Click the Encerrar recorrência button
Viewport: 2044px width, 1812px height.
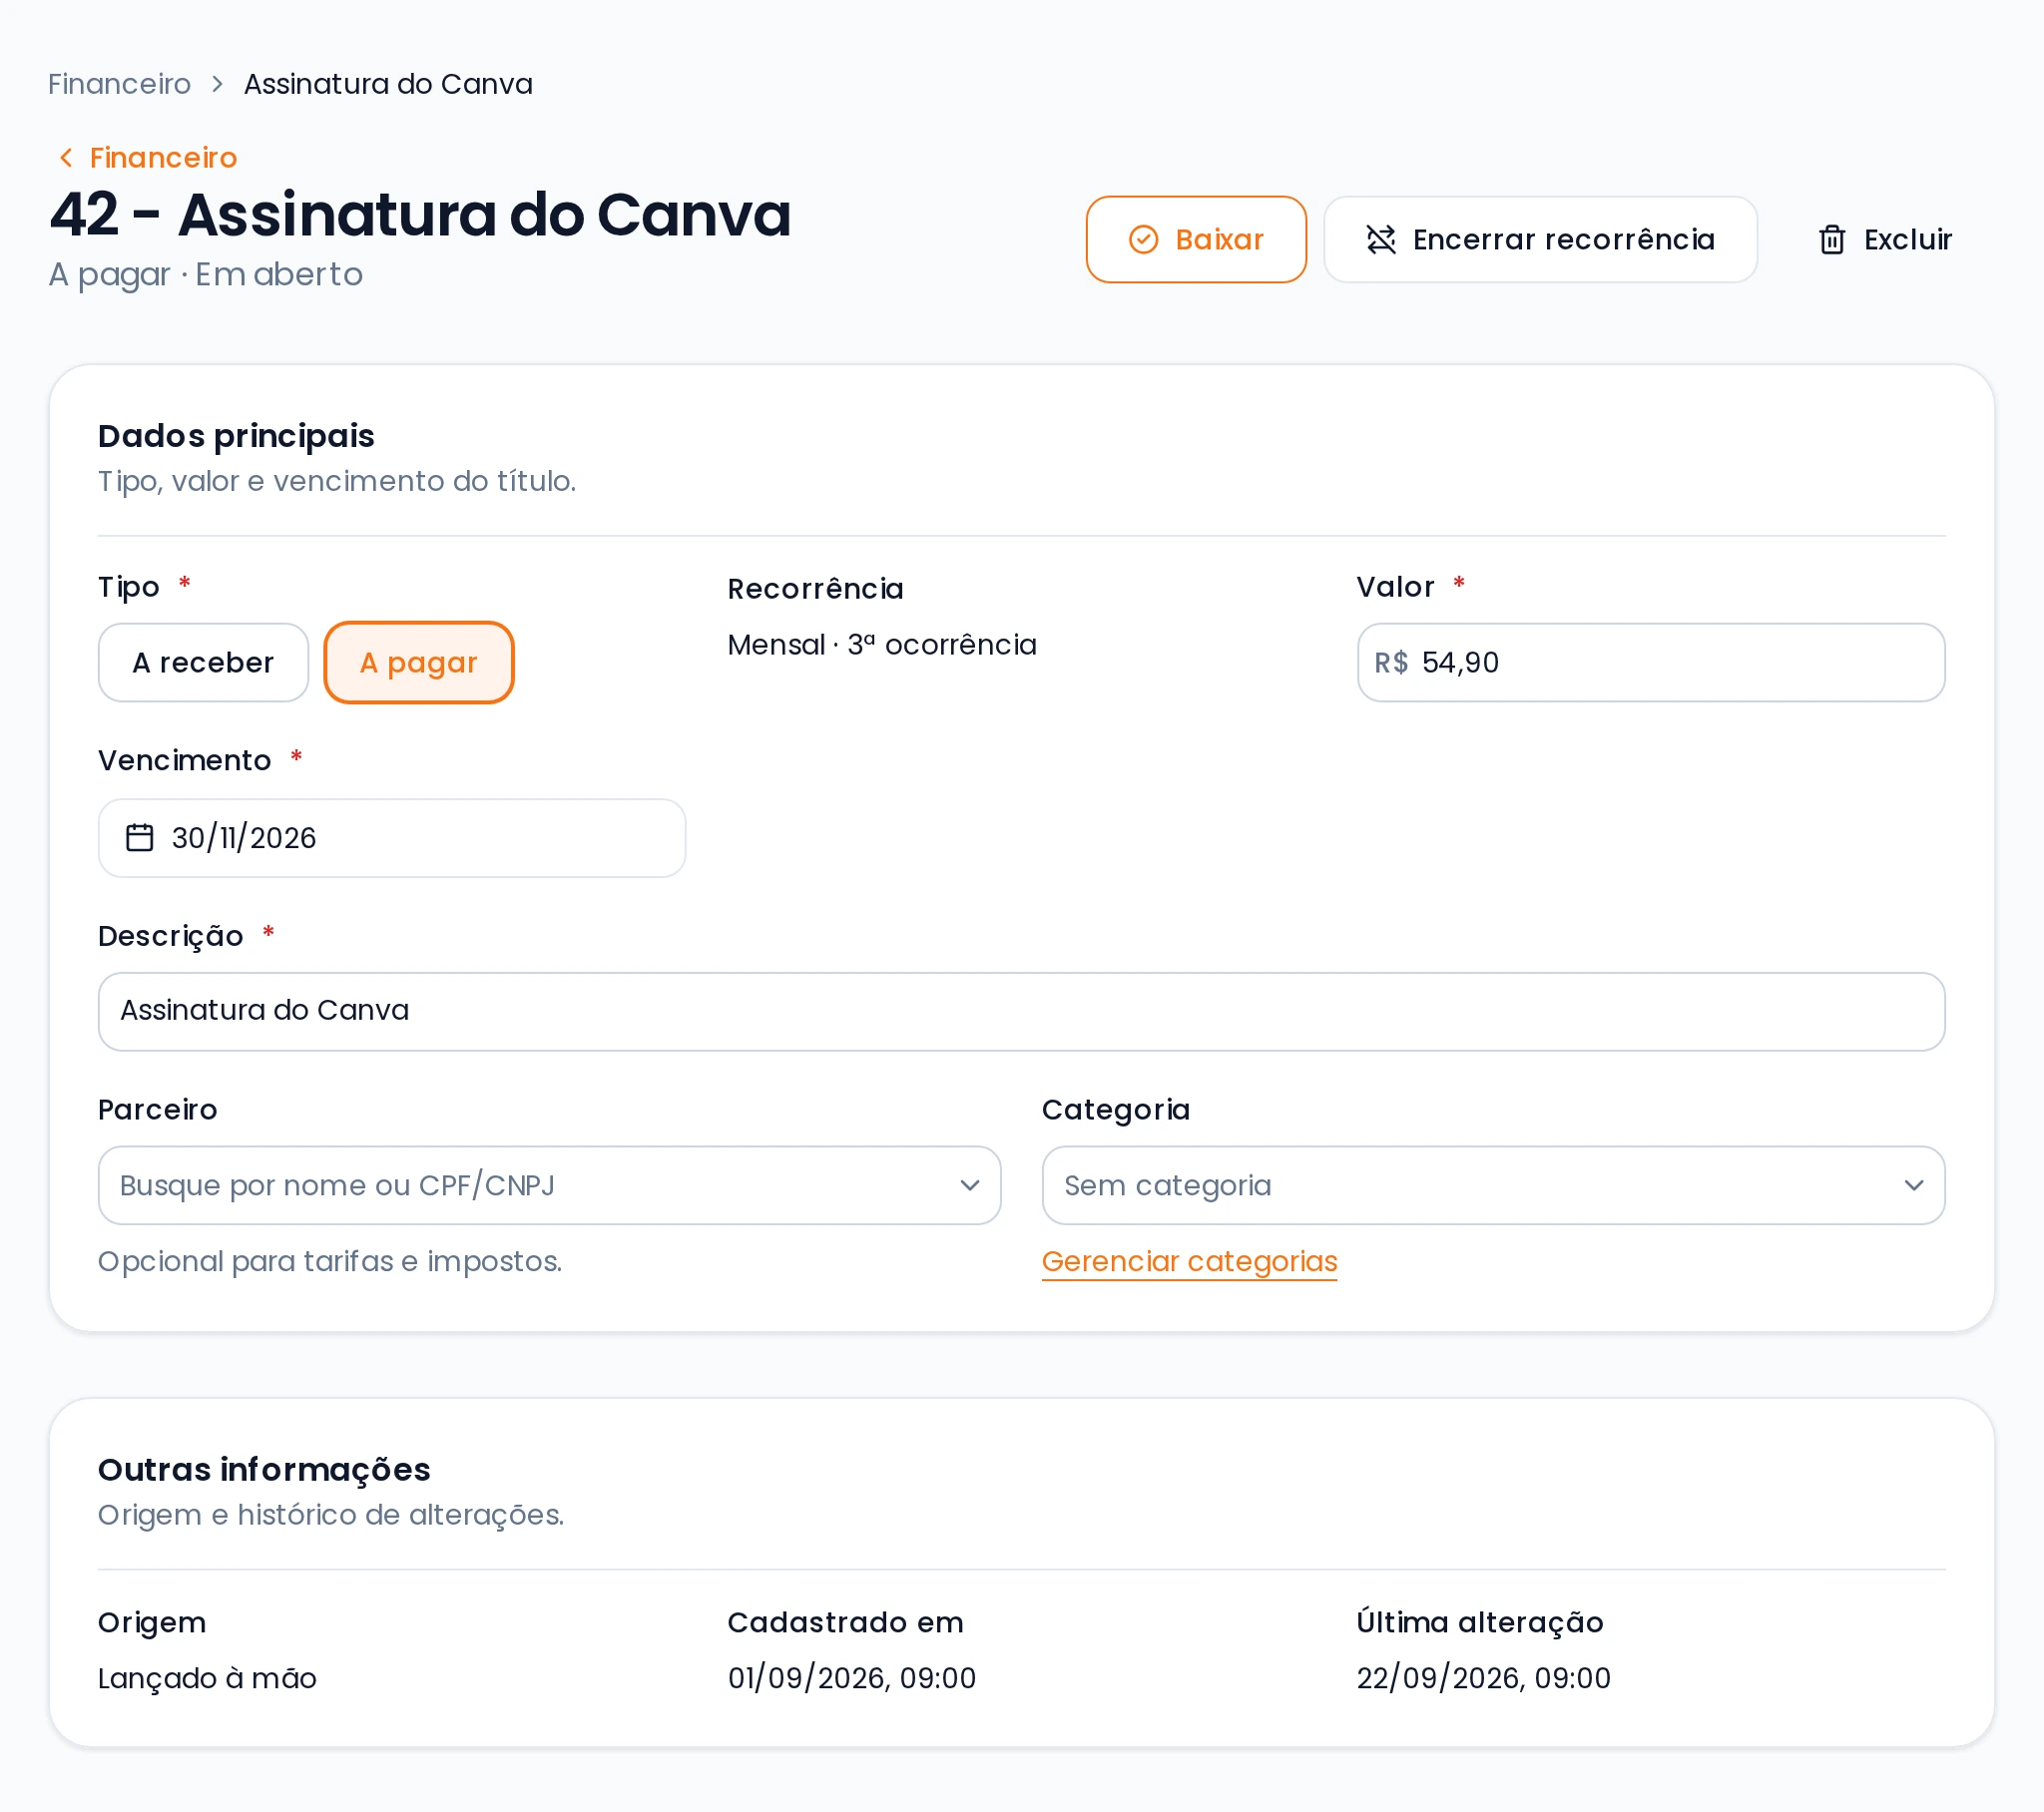click(x=1541, y=240)
